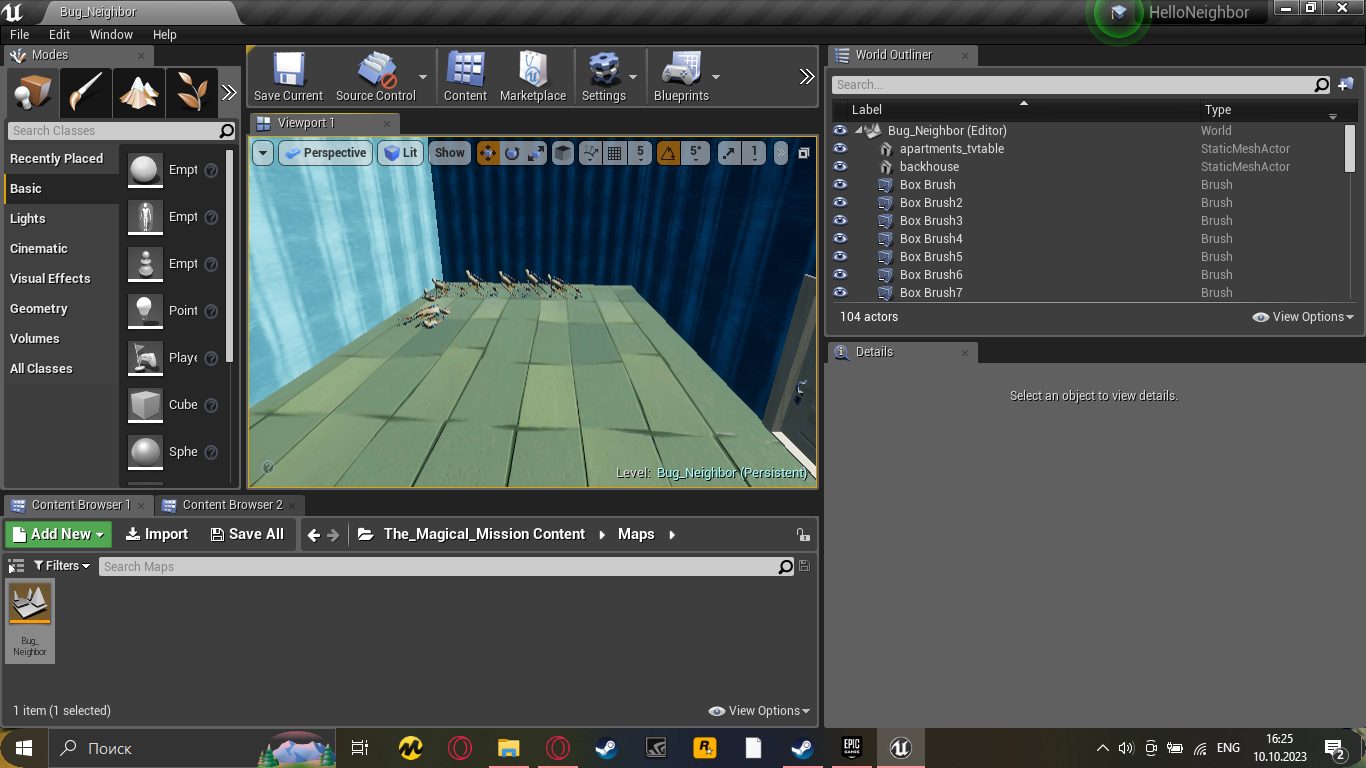Toggle visibility of Box Brush2 actor
Screen dimensions: 1366x768
[840, 203]
